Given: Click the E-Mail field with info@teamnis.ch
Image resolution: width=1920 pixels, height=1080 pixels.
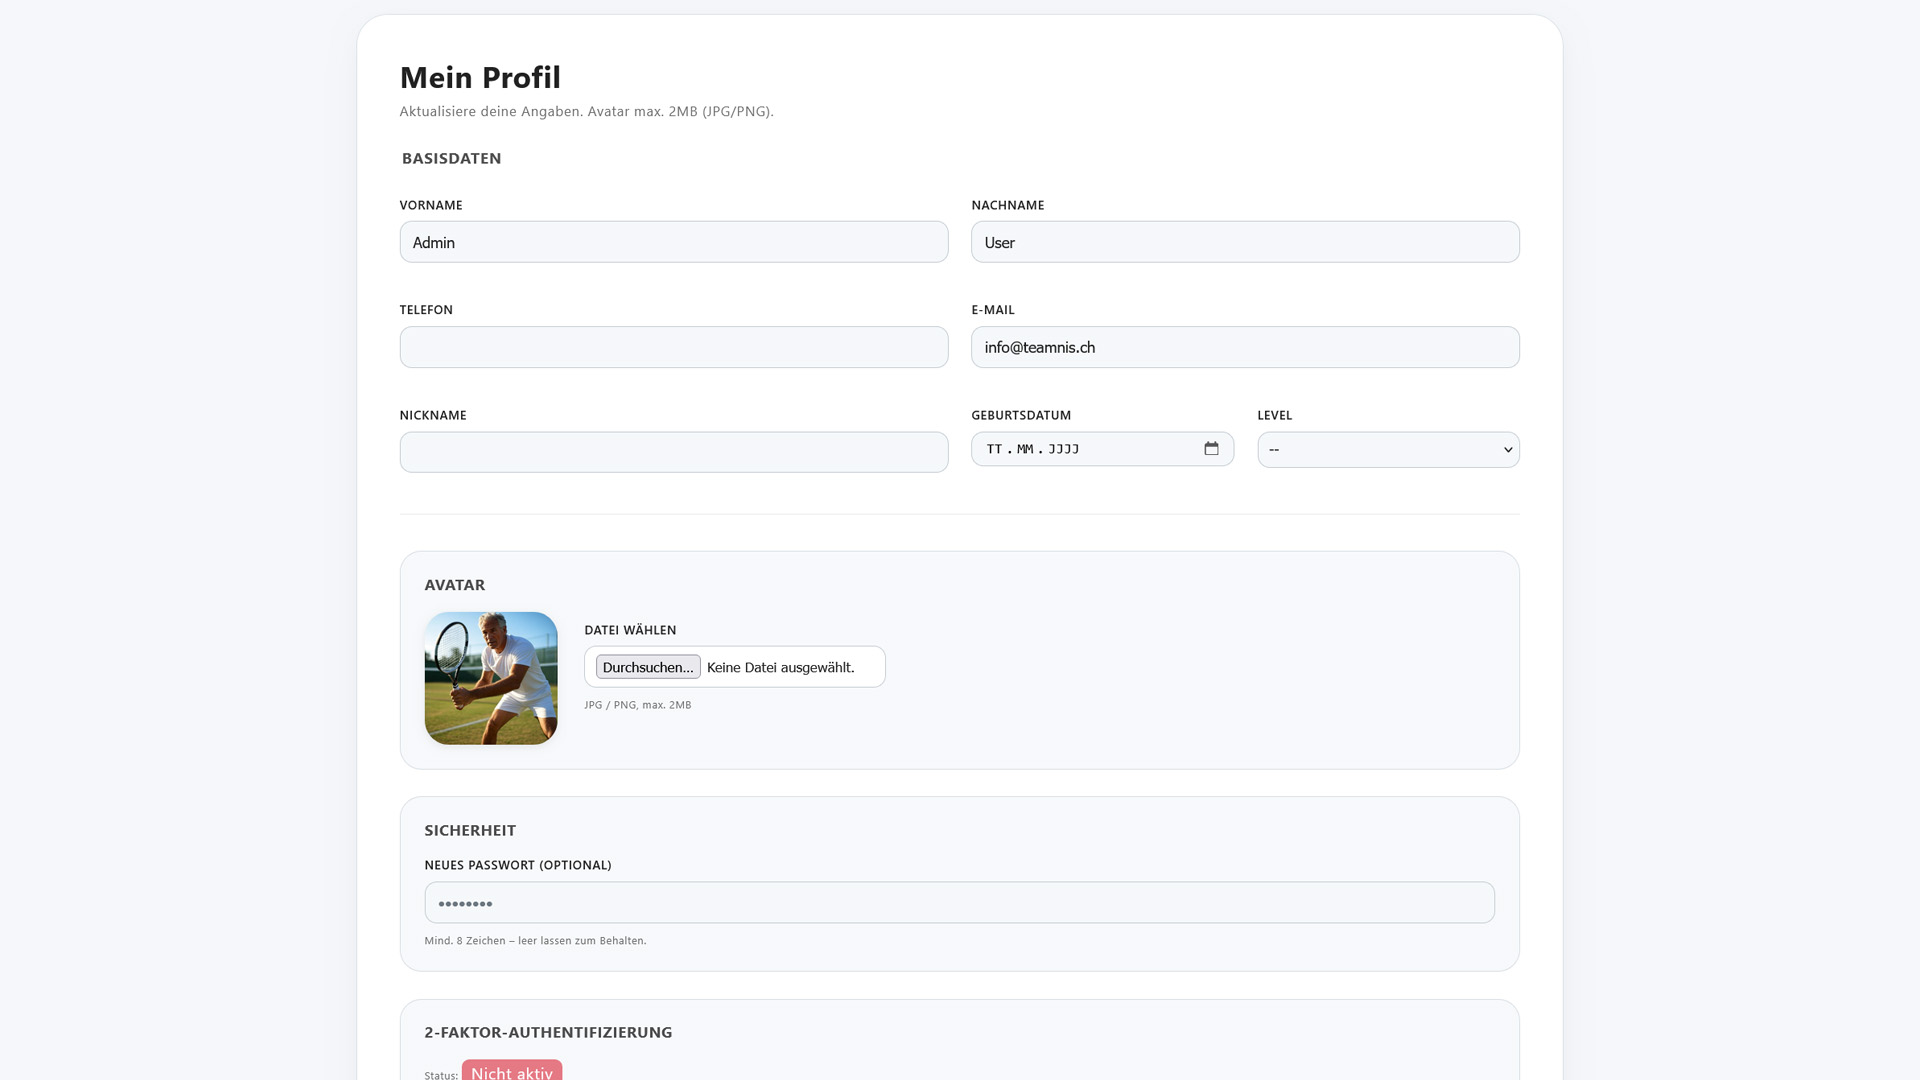Looking at the screenshot, I should click(x=1244, y=347).
